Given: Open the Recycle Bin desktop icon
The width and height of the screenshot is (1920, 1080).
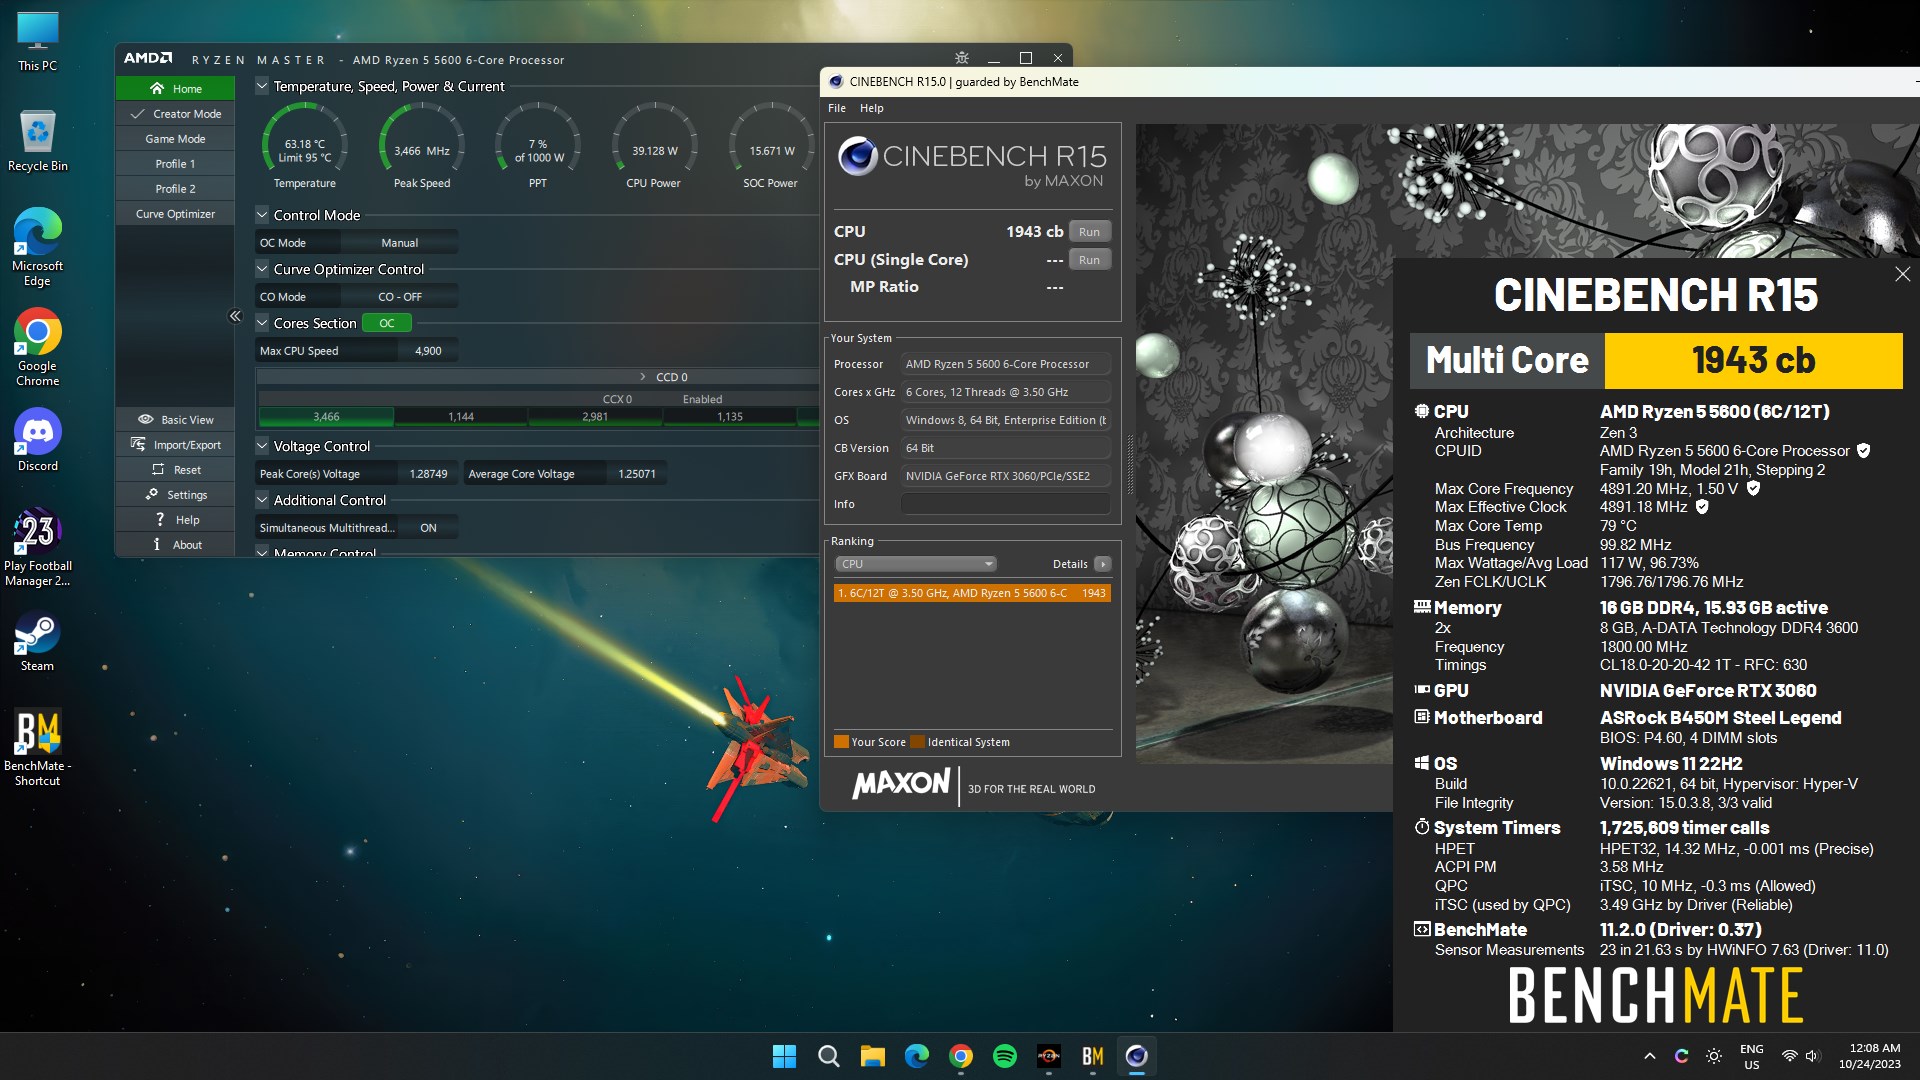Looking at the screenshot, I should click(x=37, y=141).
